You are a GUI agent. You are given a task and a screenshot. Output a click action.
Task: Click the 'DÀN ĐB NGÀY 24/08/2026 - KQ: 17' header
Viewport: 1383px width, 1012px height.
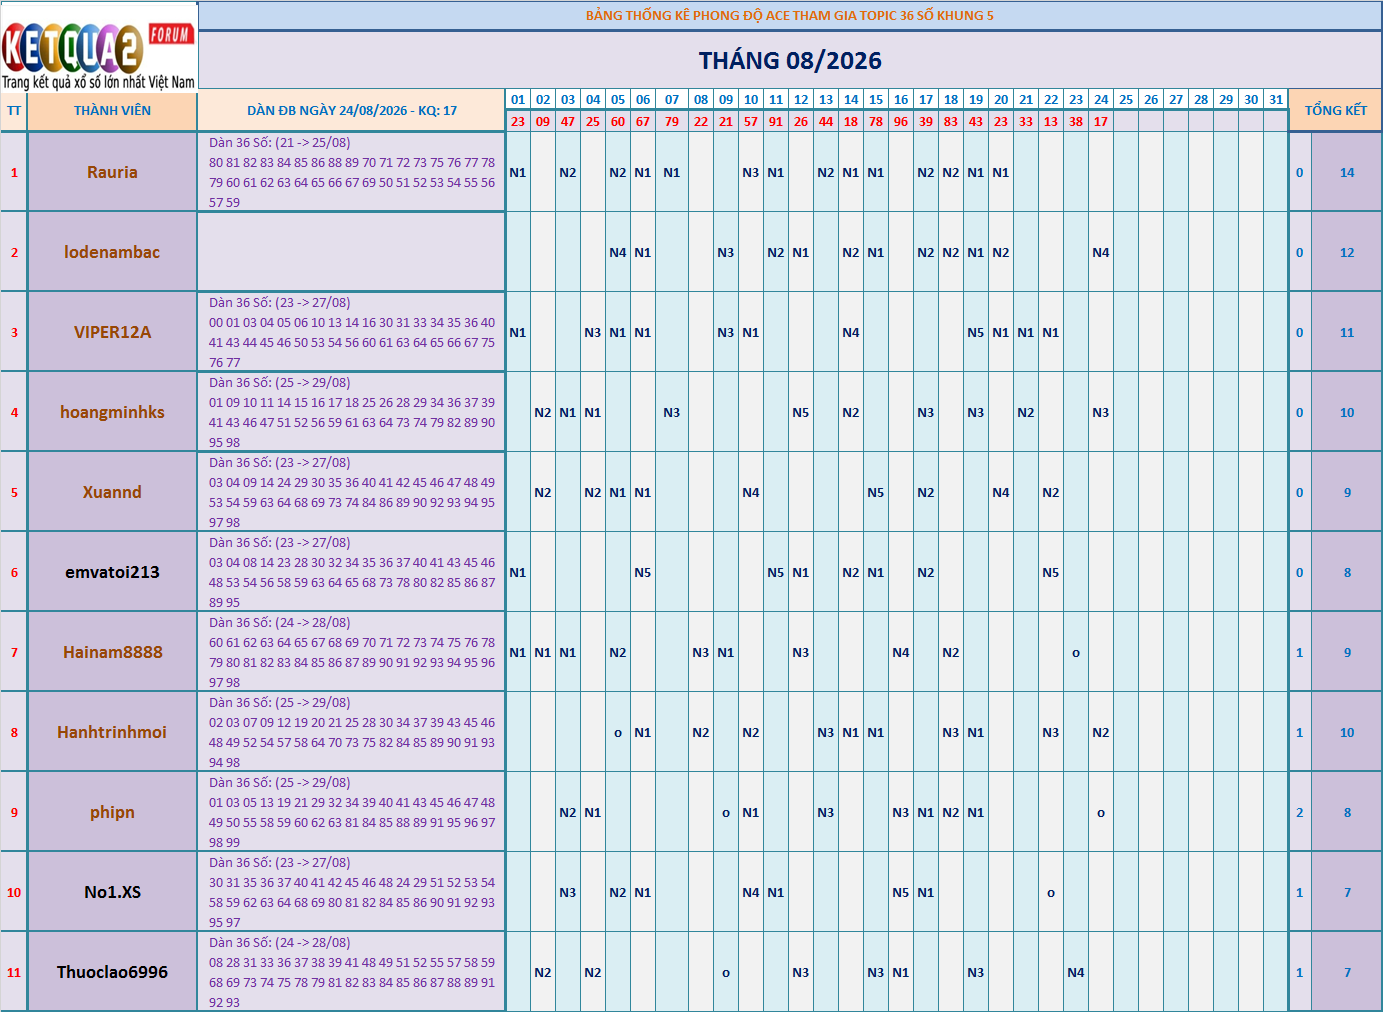click(x=352, y=111)
